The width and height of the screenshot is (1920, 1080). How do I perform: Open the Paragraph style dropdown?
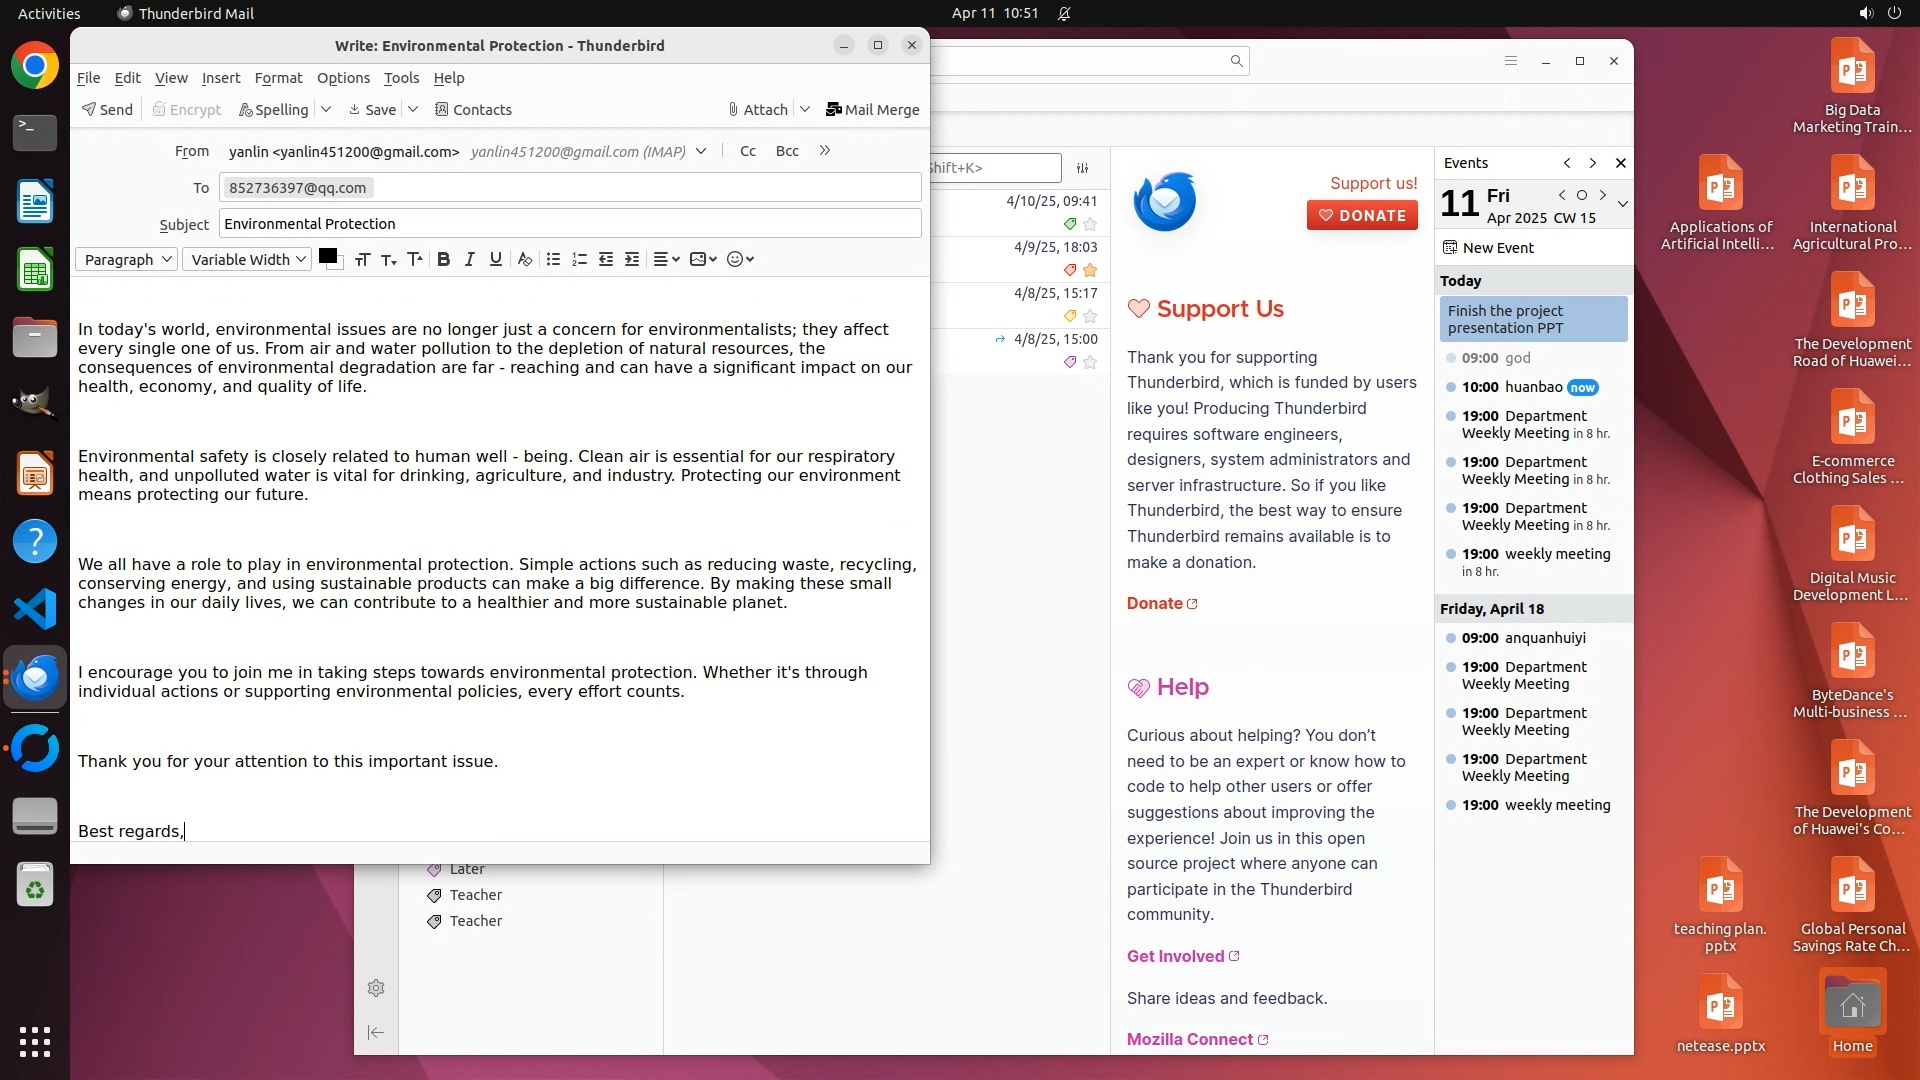pyautogui.click(x=127, y=259)
